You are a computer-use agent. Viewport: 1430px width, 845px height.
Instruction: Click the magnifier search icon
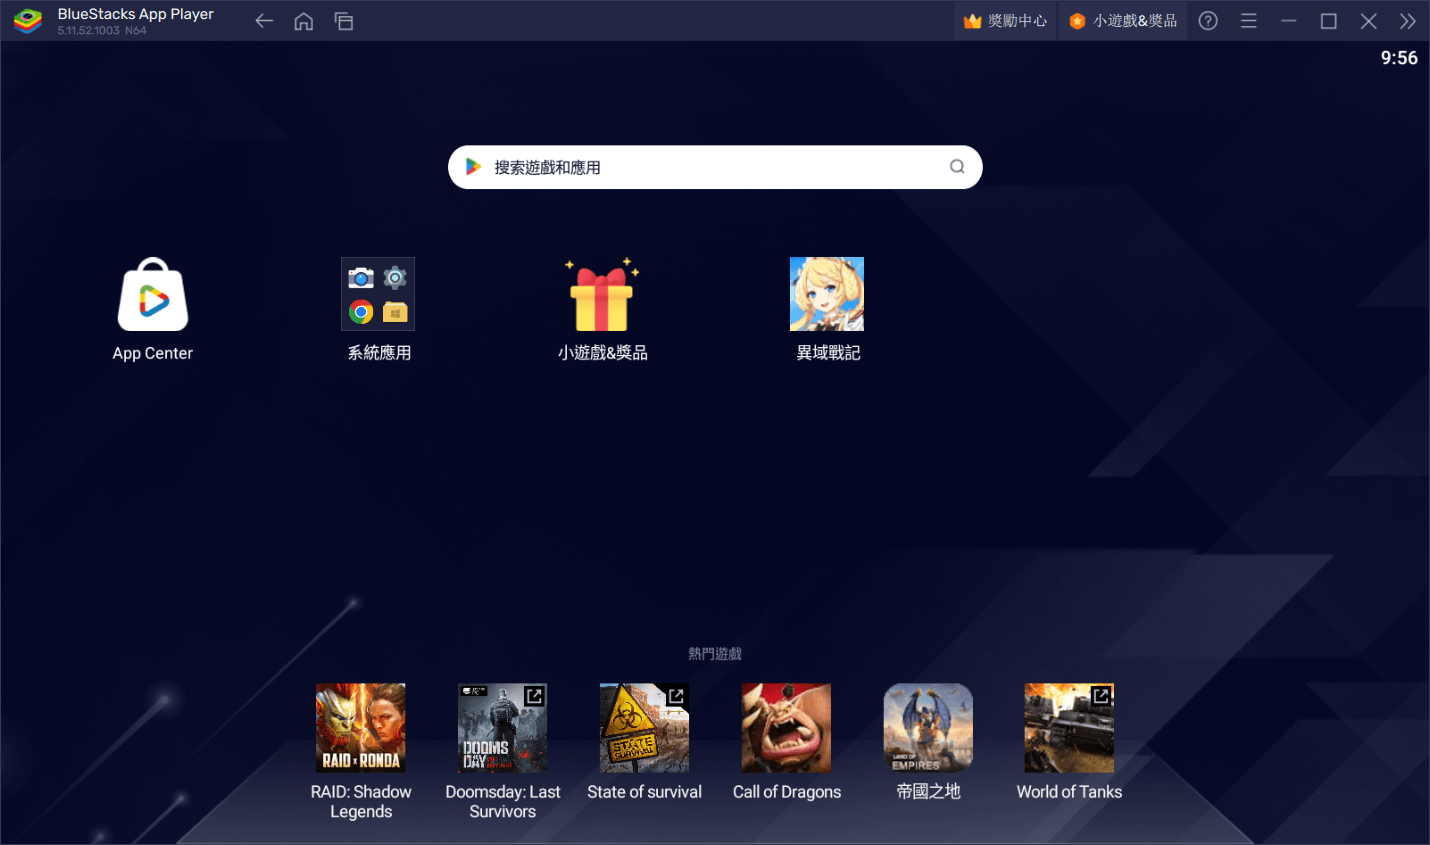tap(957, 167)
